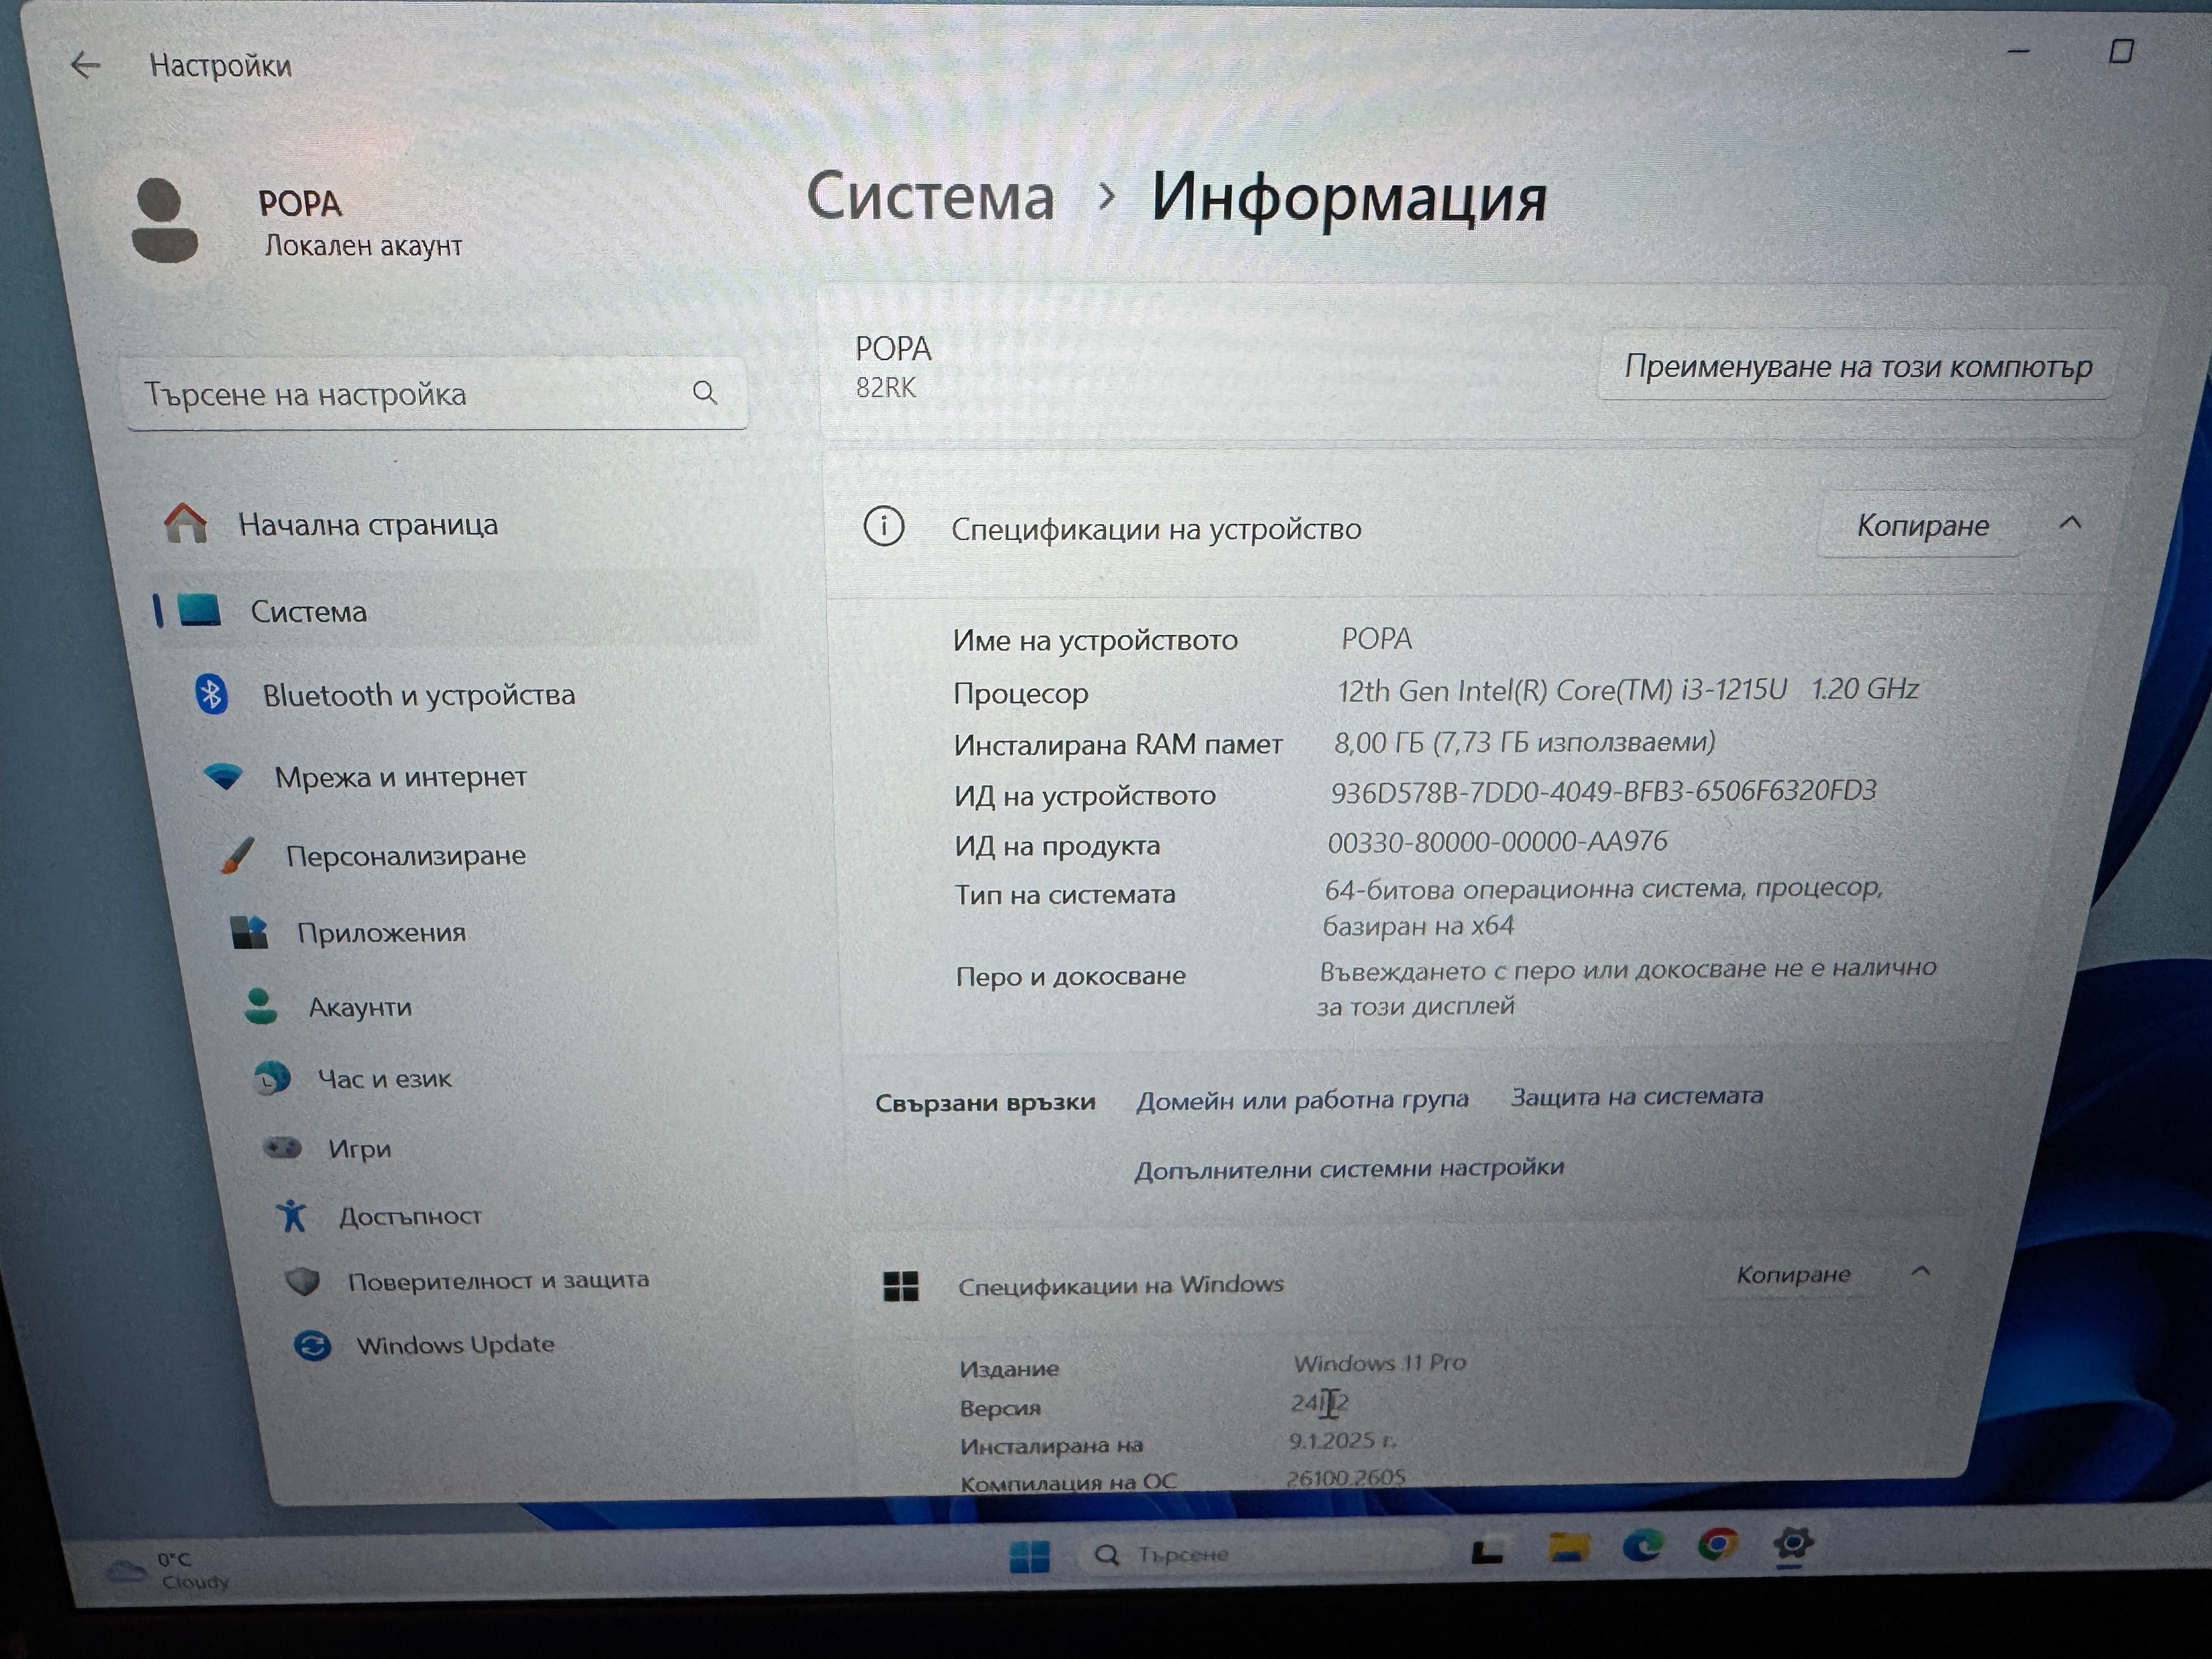Click the Система monitor icon
This screenshot has width=2212, height=1659.
[x=199, y=610]
